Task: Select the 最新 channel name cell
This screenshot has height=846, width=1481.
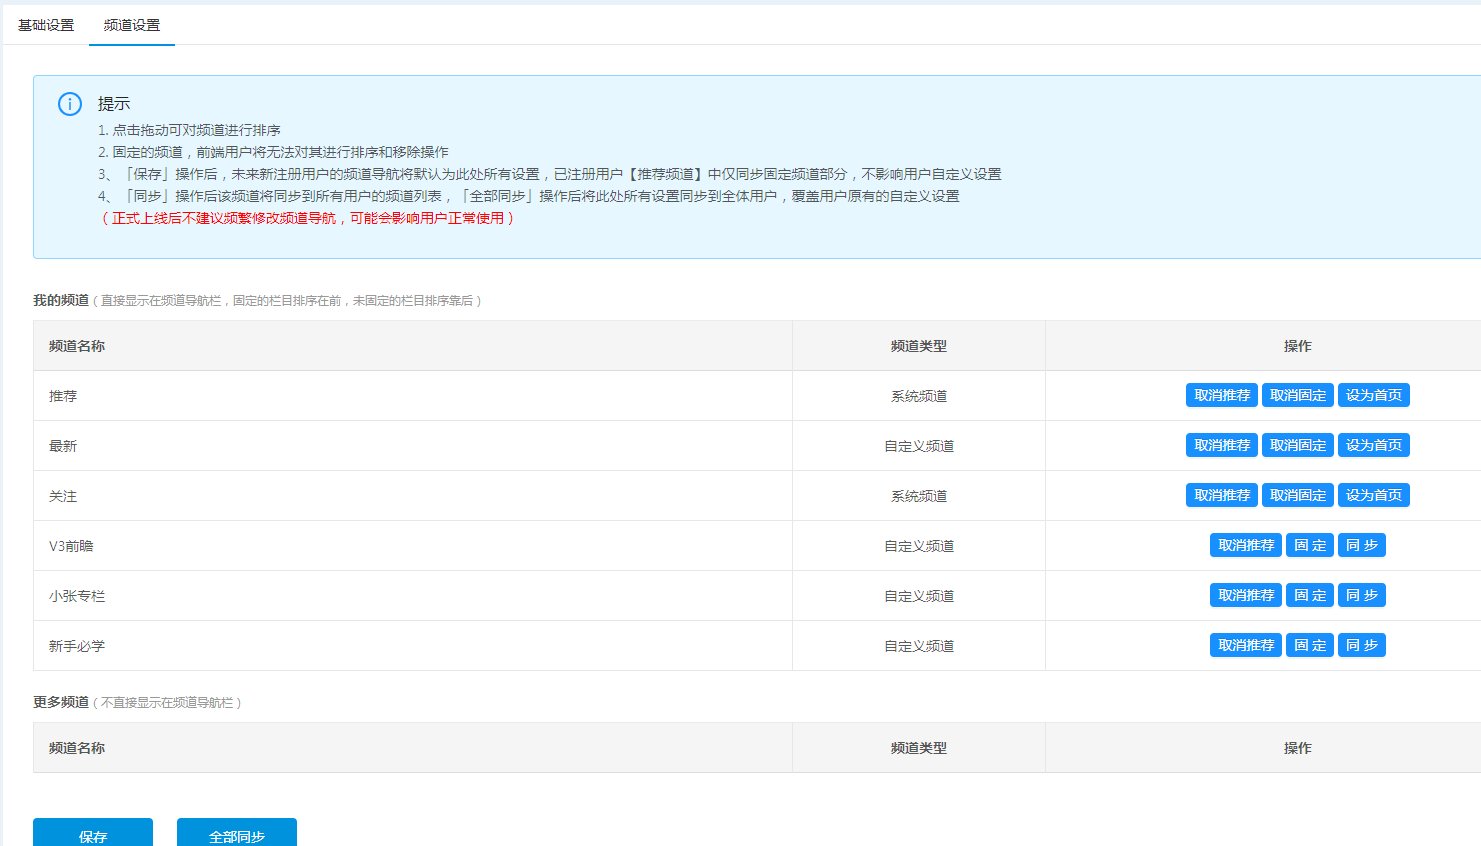Action: click(413, 446)
